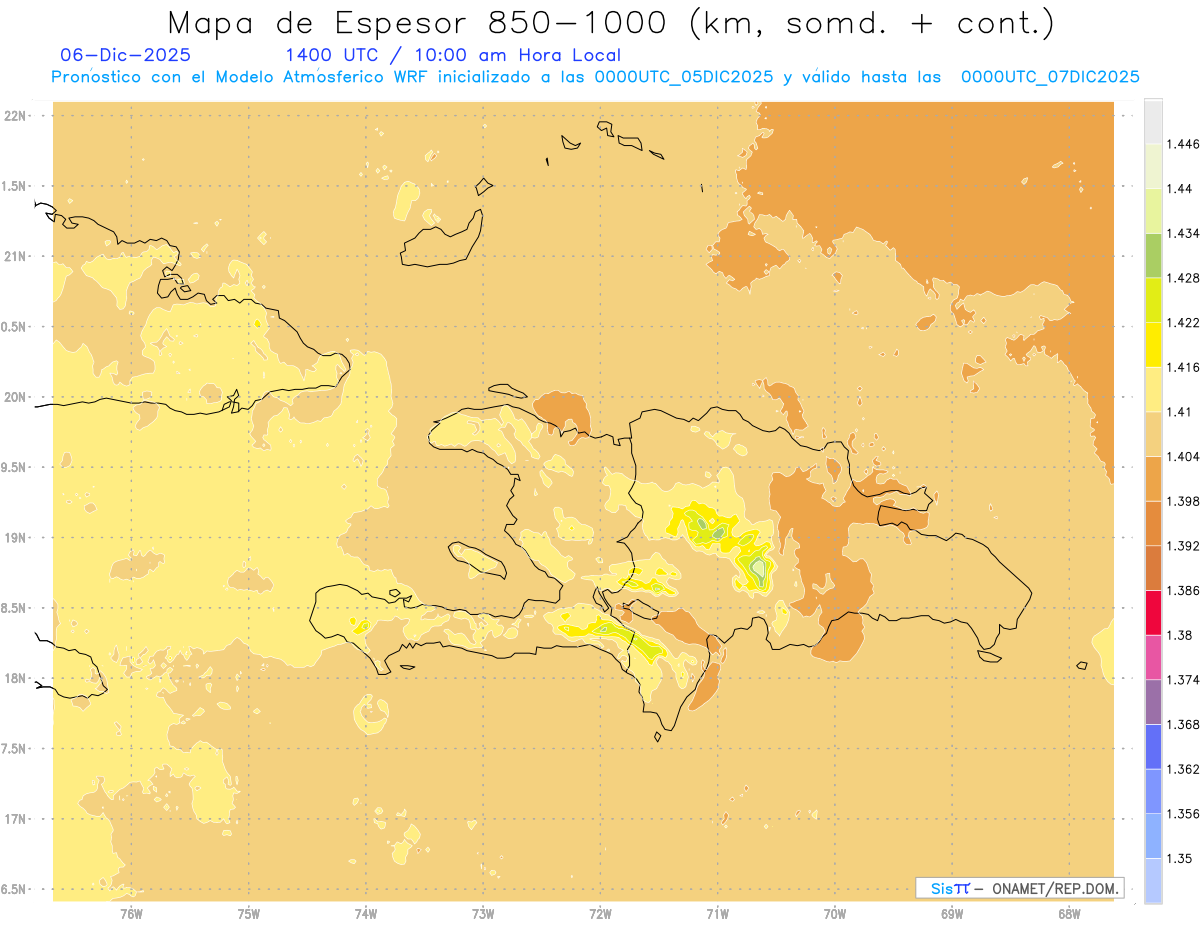Click the longitude label 75W
The height and width of the screenshot is (927, 1200).
pyautogui.click(x=249, y=912)
